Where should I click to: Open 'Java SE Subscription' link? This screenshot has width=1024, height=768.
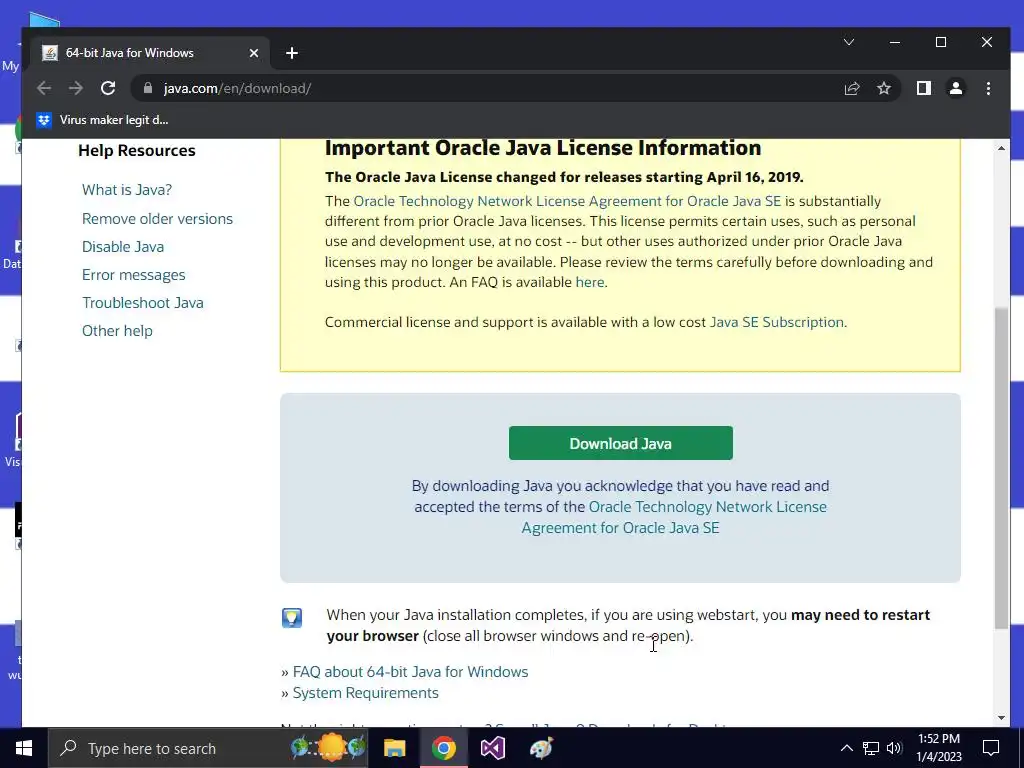point(777,323)
